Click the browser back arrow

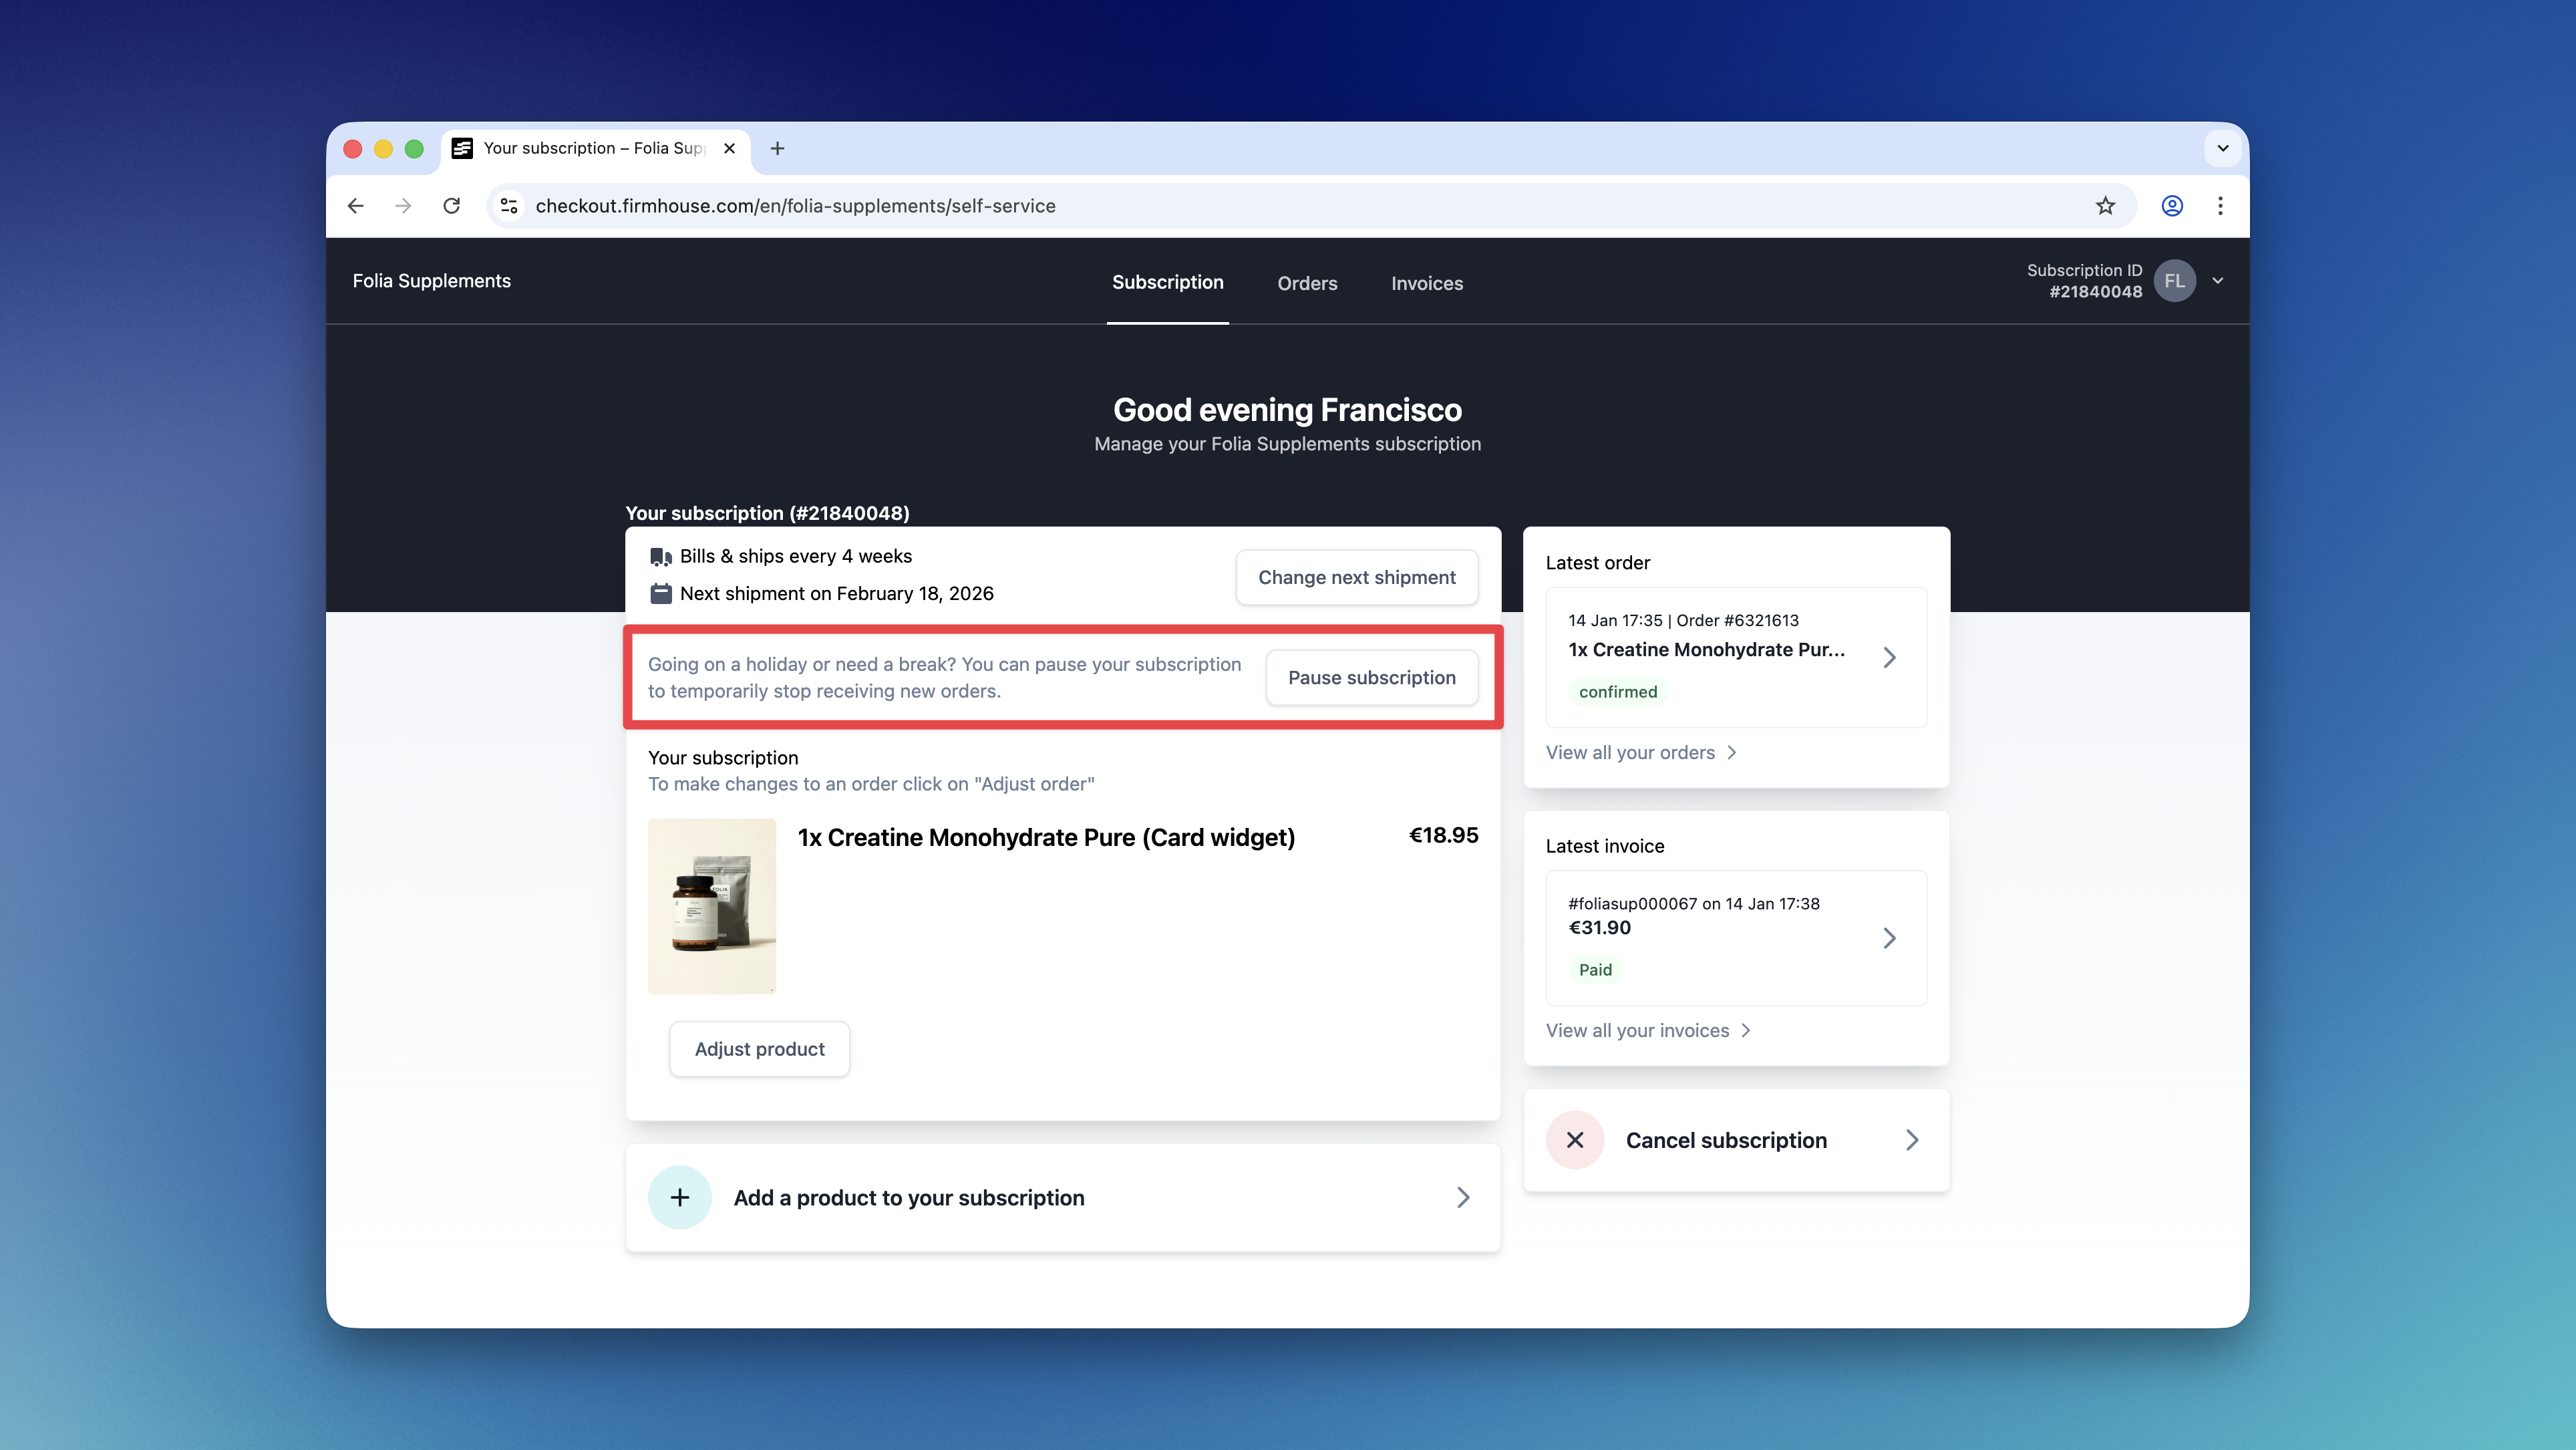pyautogui.click(x=355, y=206)
